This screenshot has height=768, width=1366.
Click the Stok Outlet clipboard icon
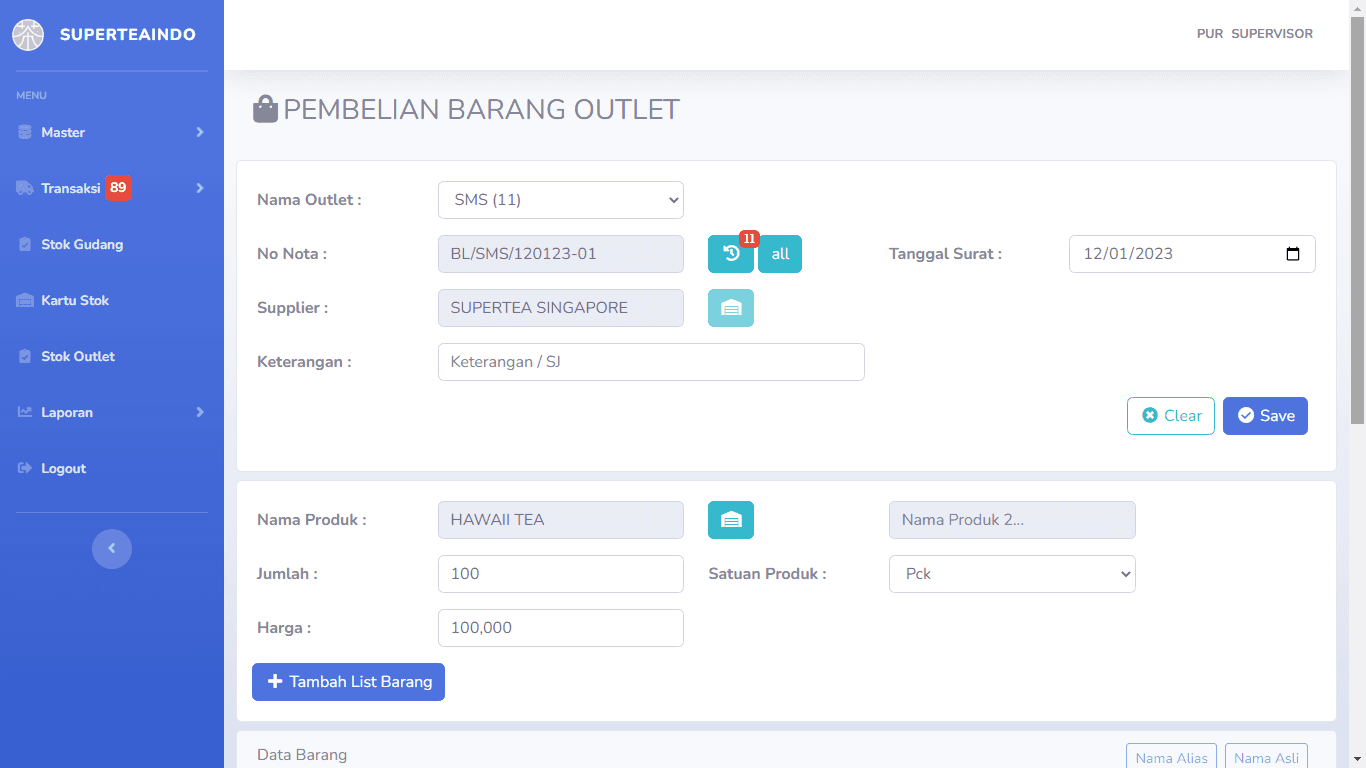point(25,356)
